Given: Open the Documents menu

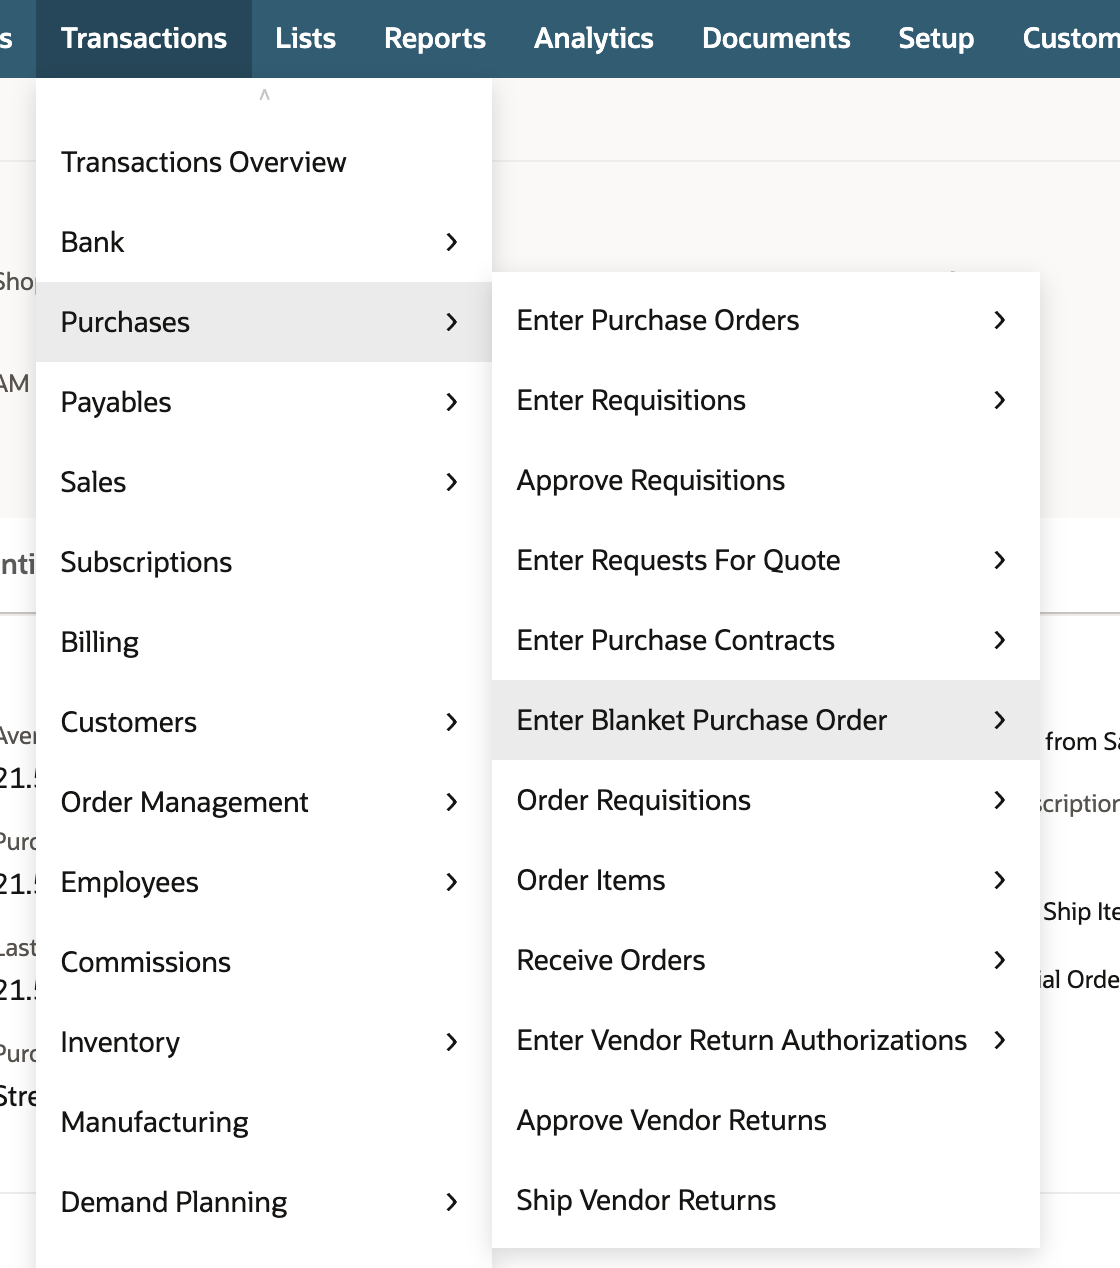Looking at the screenshot, I should pyautogui.click(x=776, y=39).
